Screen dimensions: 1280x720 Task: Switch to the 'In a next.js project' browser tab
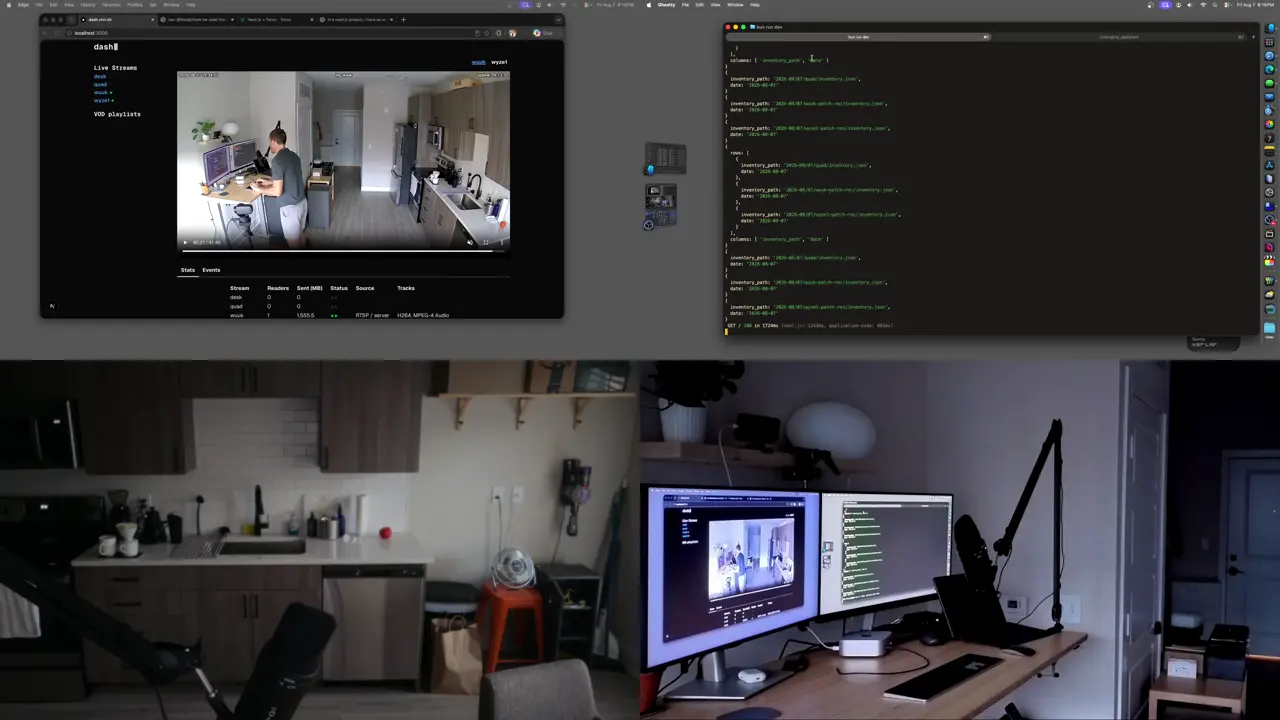tap(354, 19)
